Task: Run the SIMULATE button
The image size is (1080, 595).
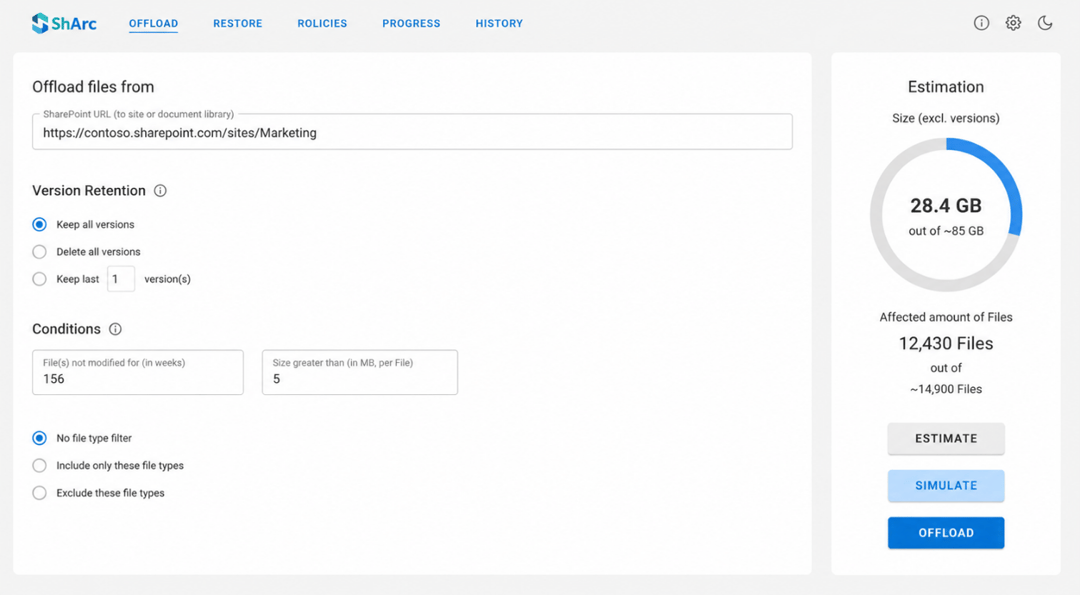Action: click(946, 486)
